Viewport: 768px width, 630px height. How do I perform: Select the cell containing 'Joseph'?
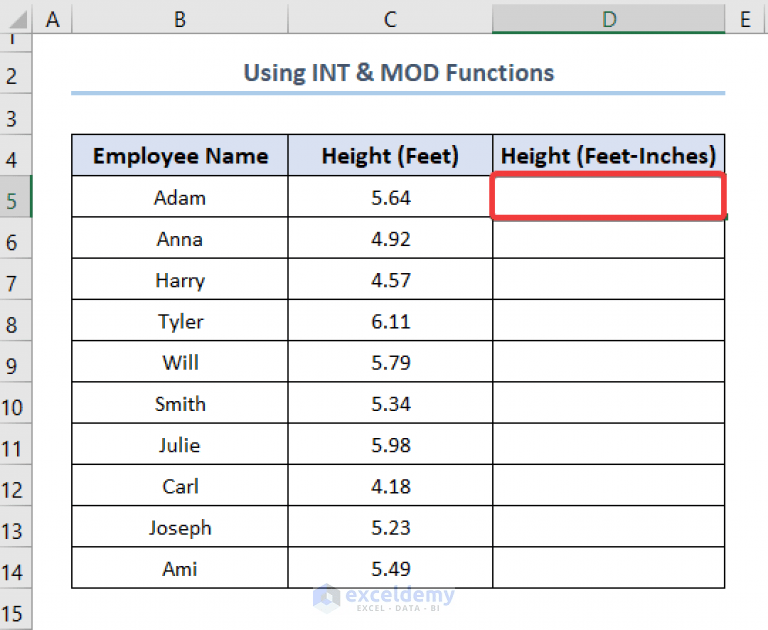(x=180, y=527)
